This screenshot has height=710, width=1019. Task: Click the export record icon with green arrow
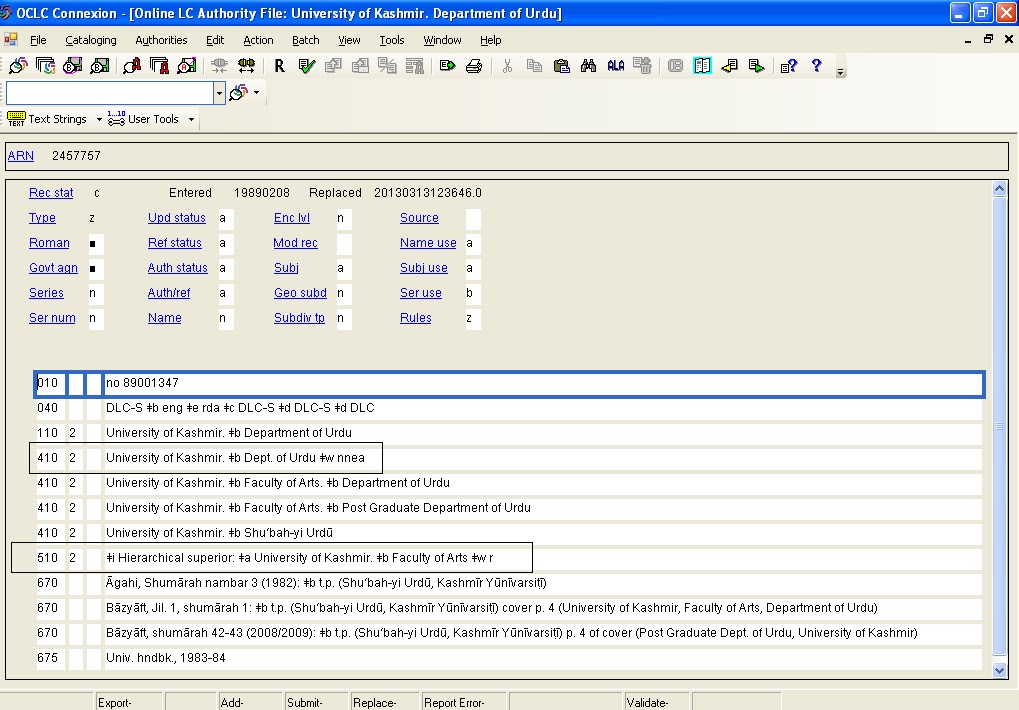tap(447, 66)
